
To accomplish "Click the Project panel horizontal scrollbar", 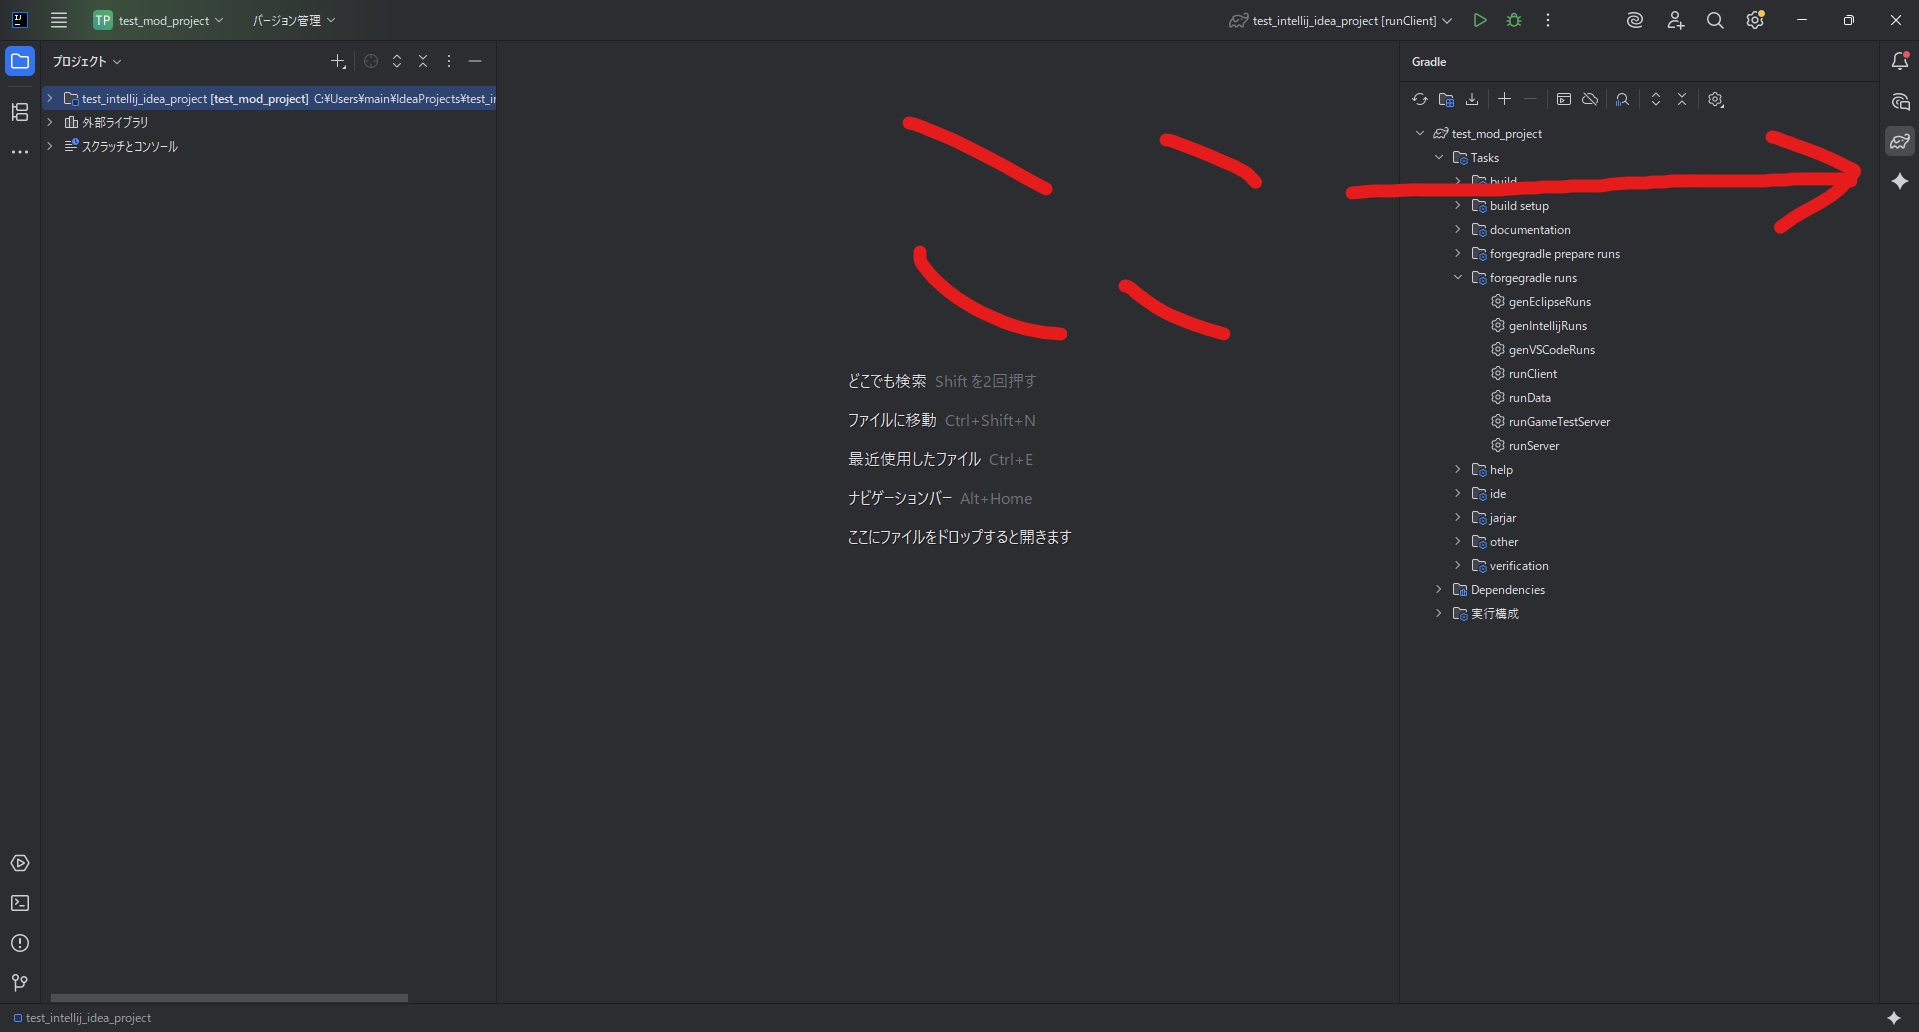I will (x=229, y=997).
